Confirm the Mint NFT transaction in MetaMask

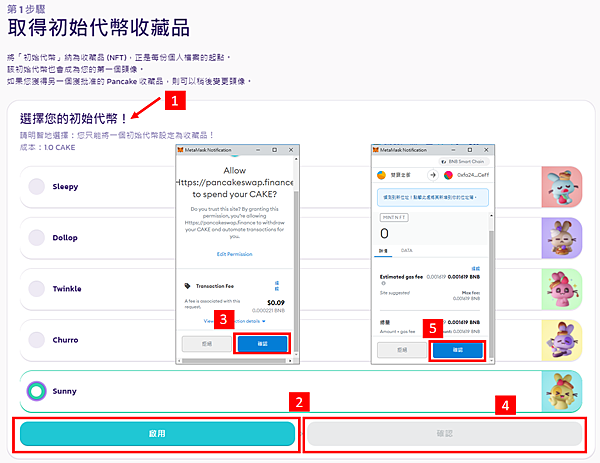(x=458, y=350)
